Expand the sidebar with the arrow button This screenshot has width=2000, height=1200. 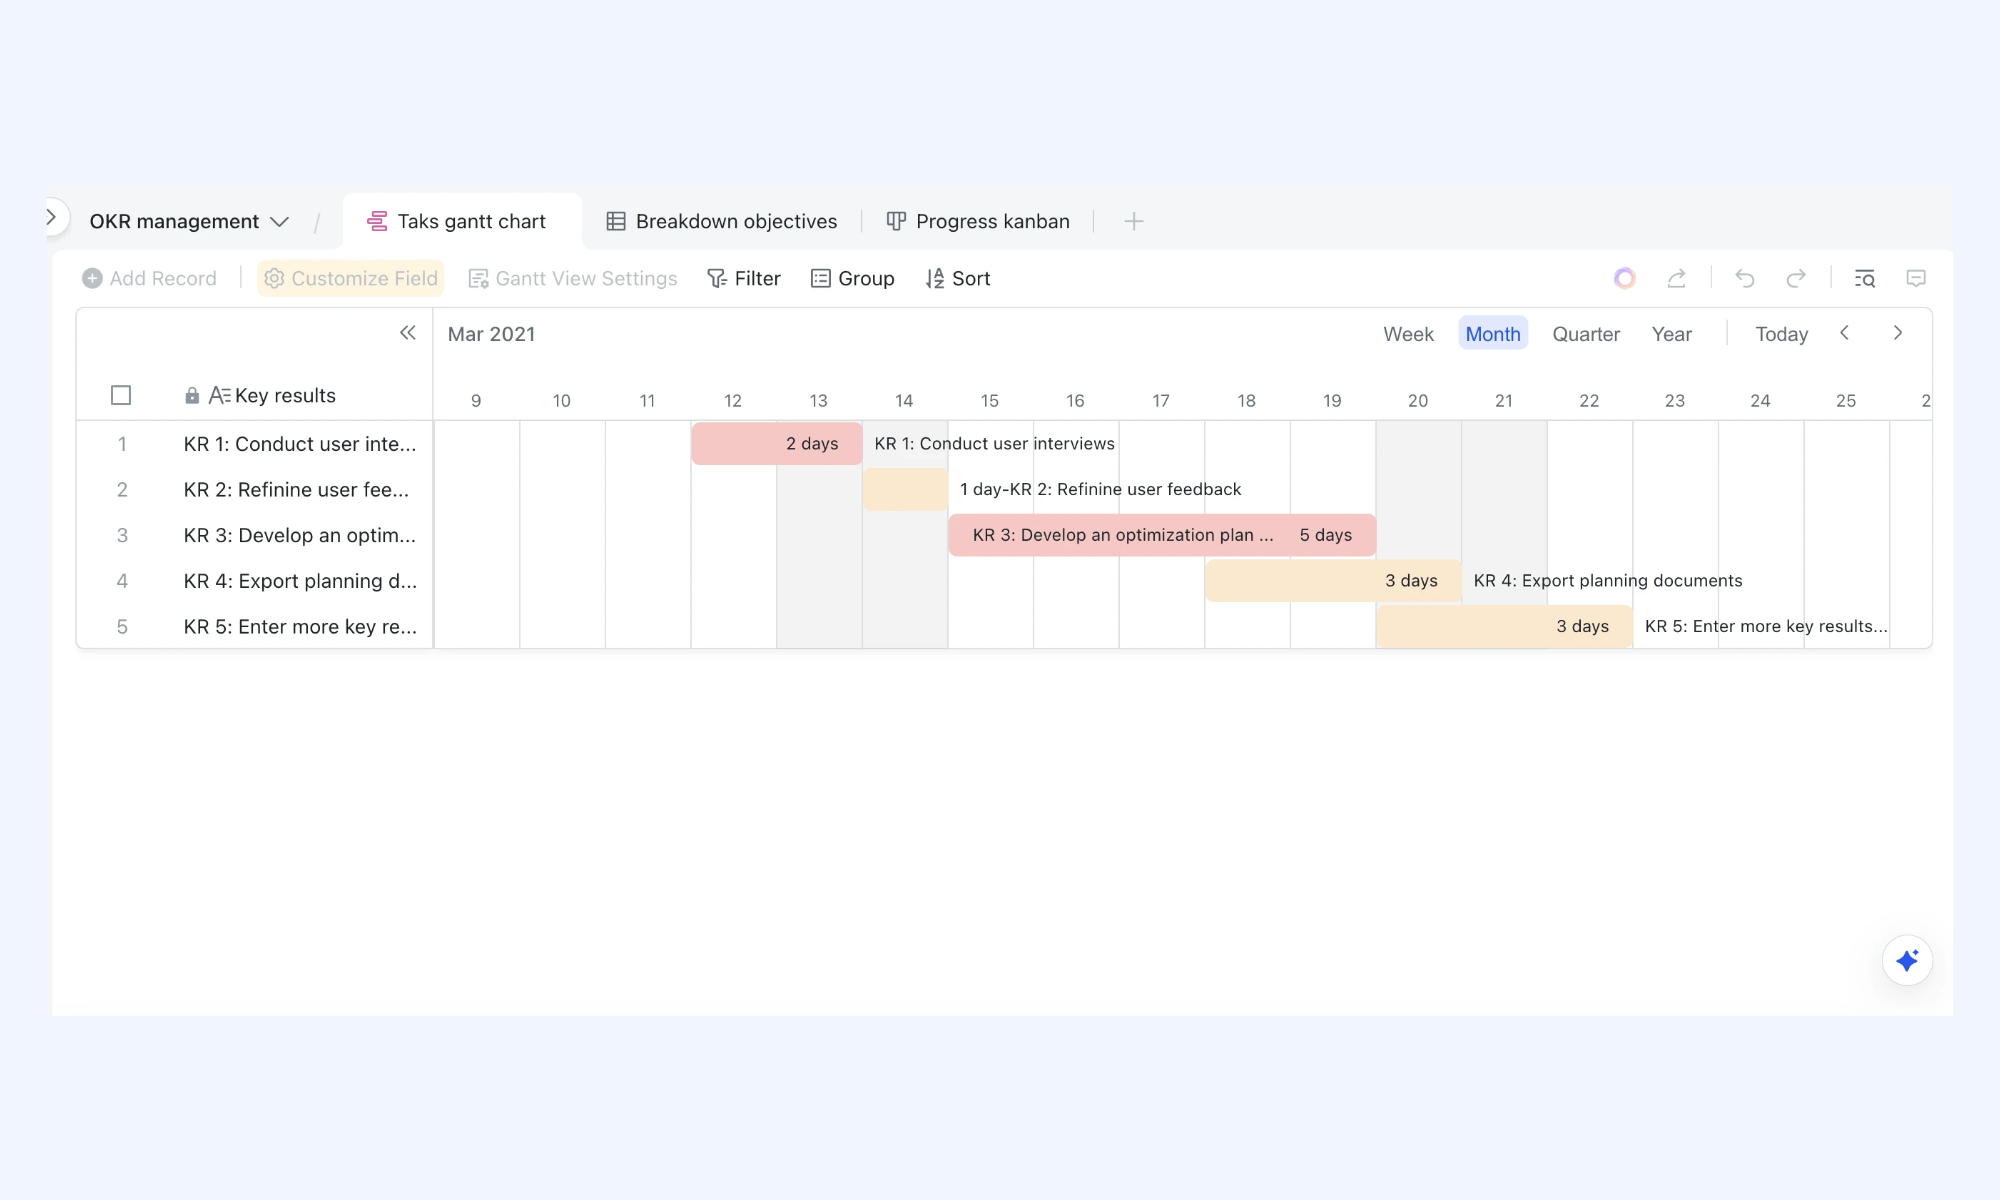[x=51, y=218]
